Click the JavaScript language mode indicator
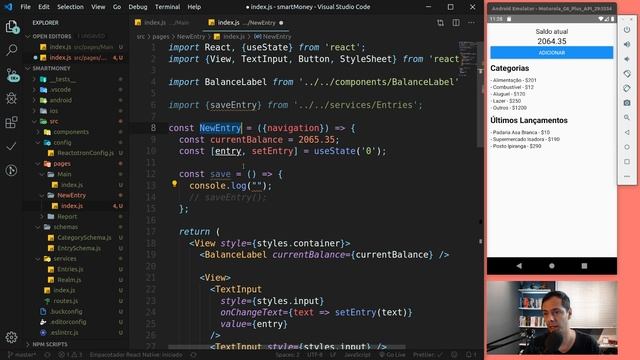640x360 pixels. click(x=357, y=355)
